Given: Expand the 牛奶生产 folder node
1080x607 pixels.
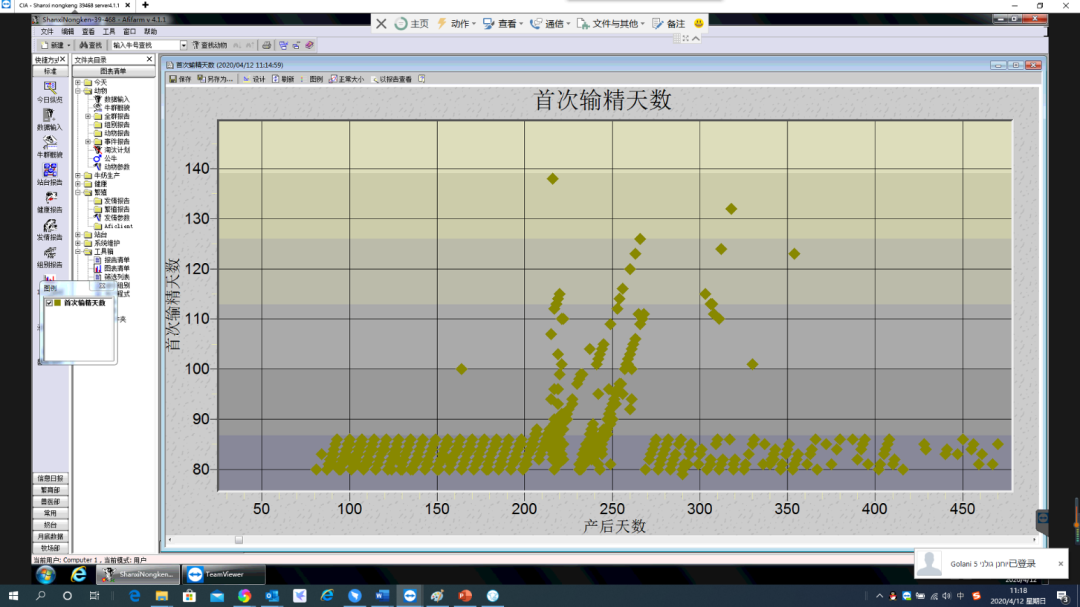Looking at the screenshot, I should tap(78, 176).
